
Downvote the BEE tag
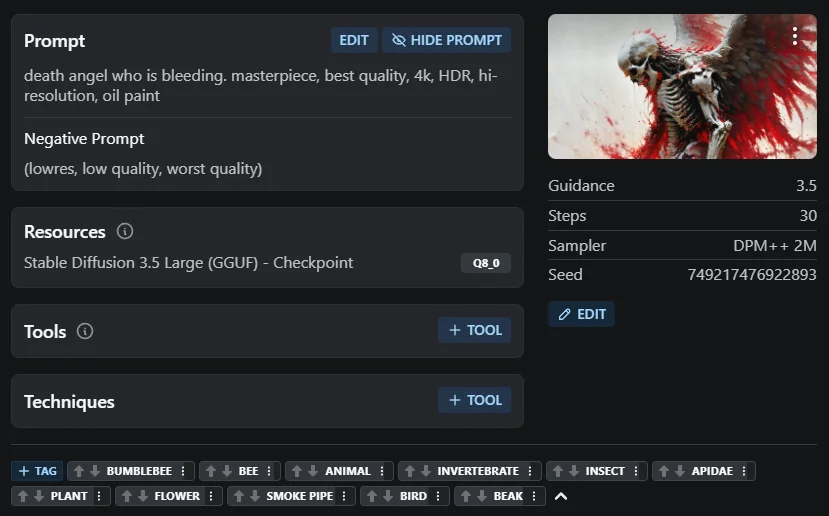click(227, 471)
